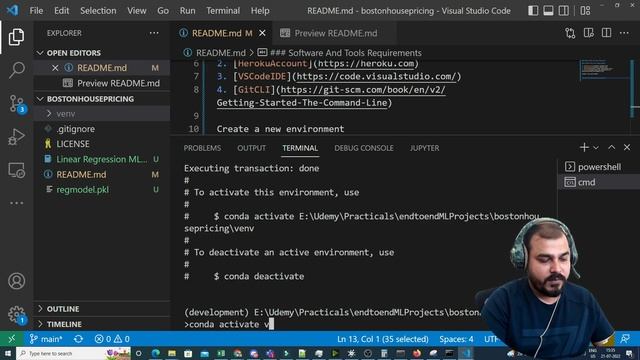Image resolution: width=640 pixels, height=360 pixels.
Task: Open the Run menu
Action: point(187,11)
